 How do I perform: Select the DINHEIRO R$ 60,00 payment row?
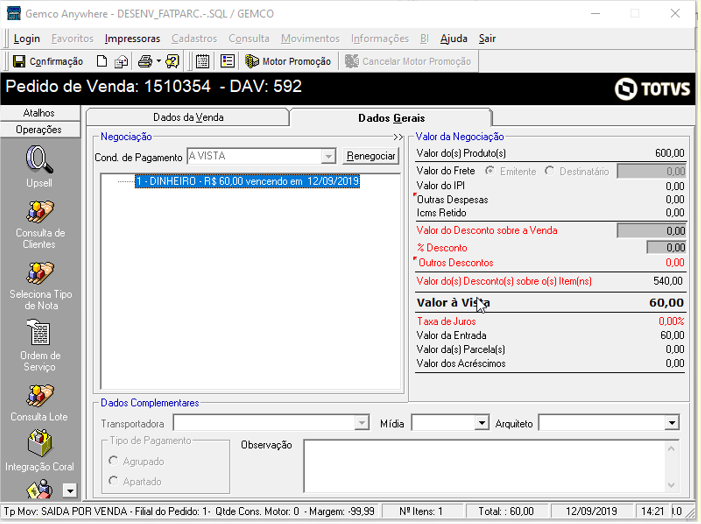(x=248, y=181)
